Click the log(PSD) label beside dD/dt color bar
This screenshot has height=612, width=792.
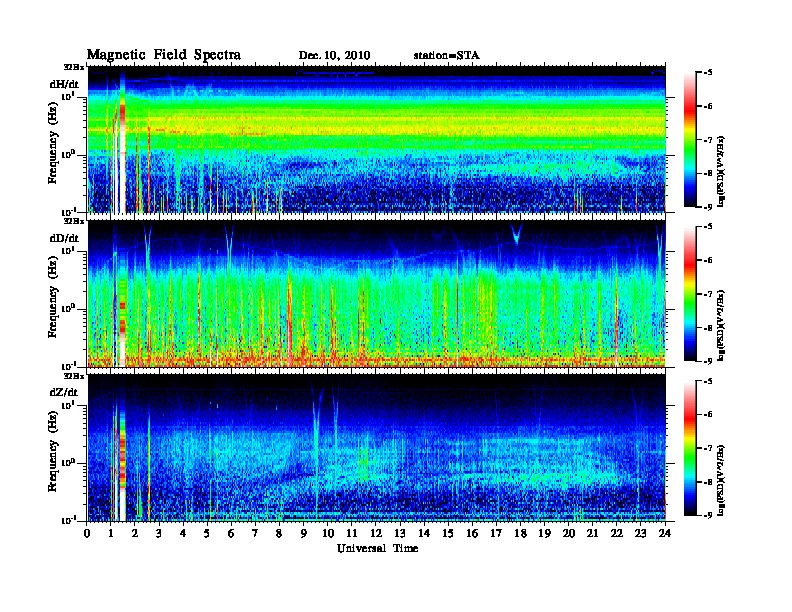[x=722, y=325]
